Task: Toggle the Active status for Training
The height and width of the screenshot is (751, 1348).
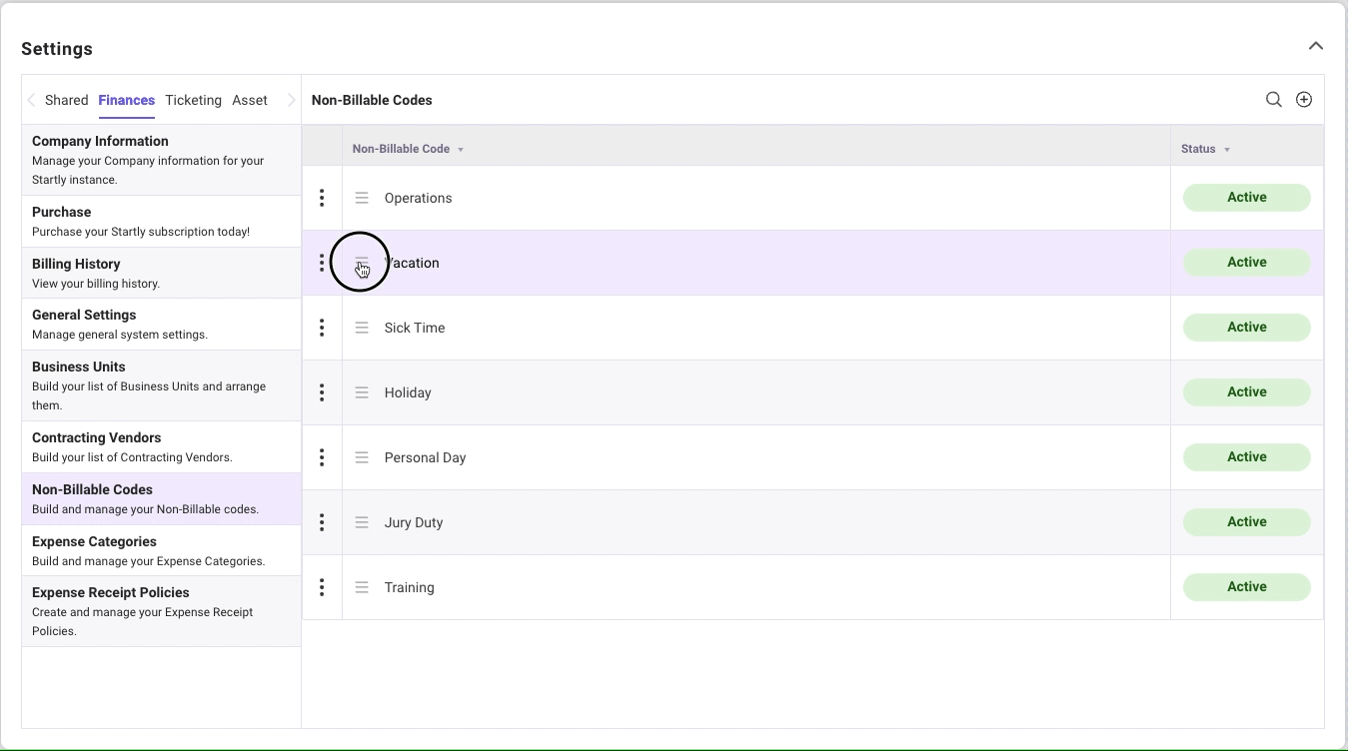Action: pyautogui.click(x=1246, y=588)
